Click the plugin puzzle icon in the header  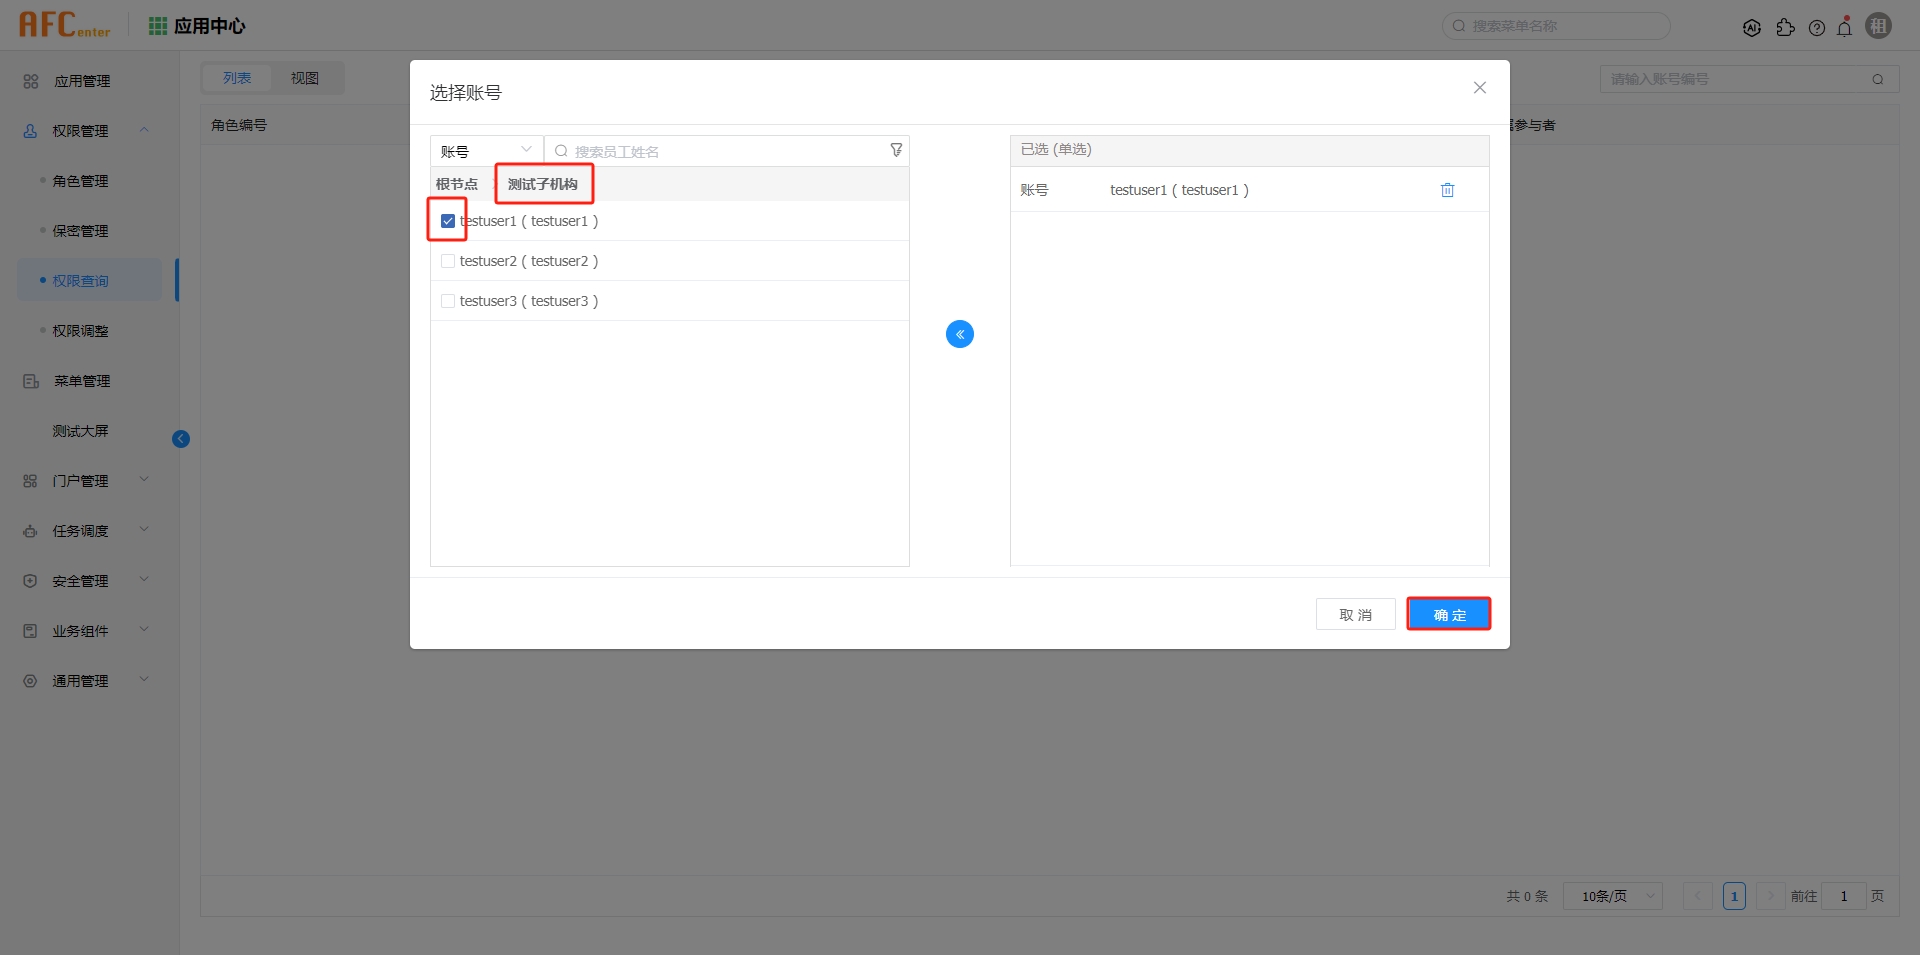(1787, 27)
